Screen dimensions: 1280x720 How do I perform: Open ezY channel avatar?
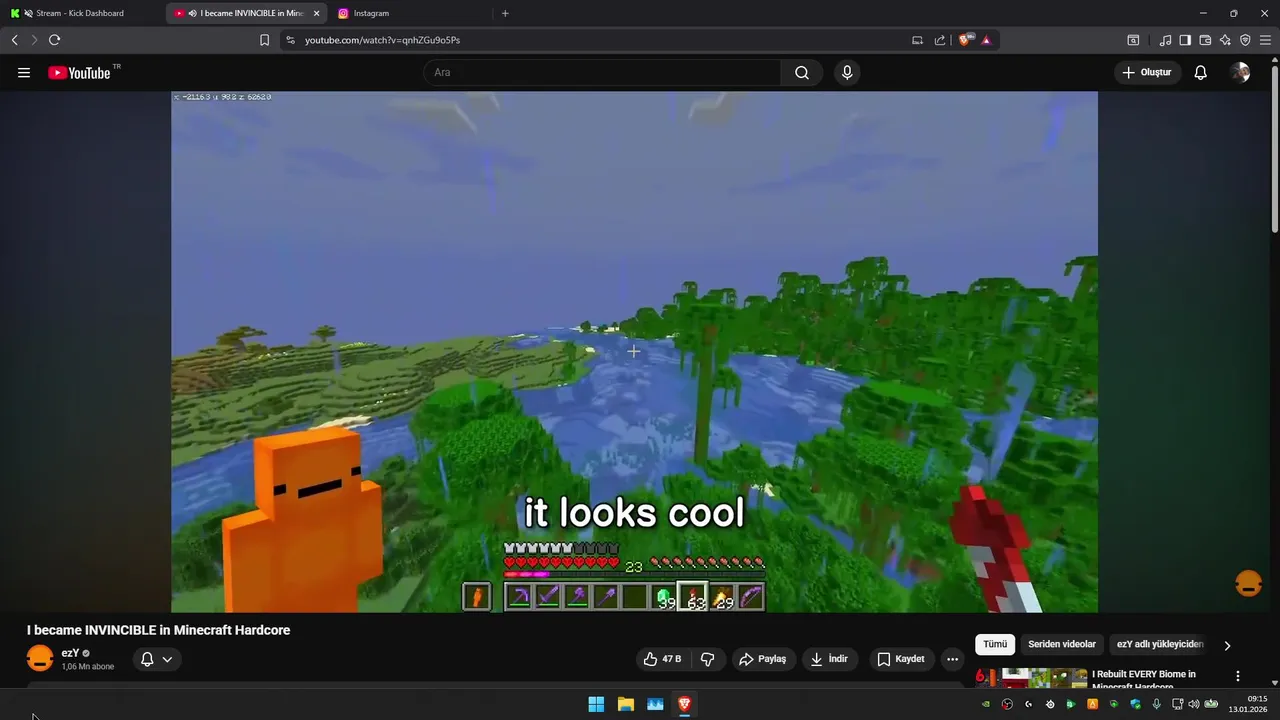pos(40,659)
